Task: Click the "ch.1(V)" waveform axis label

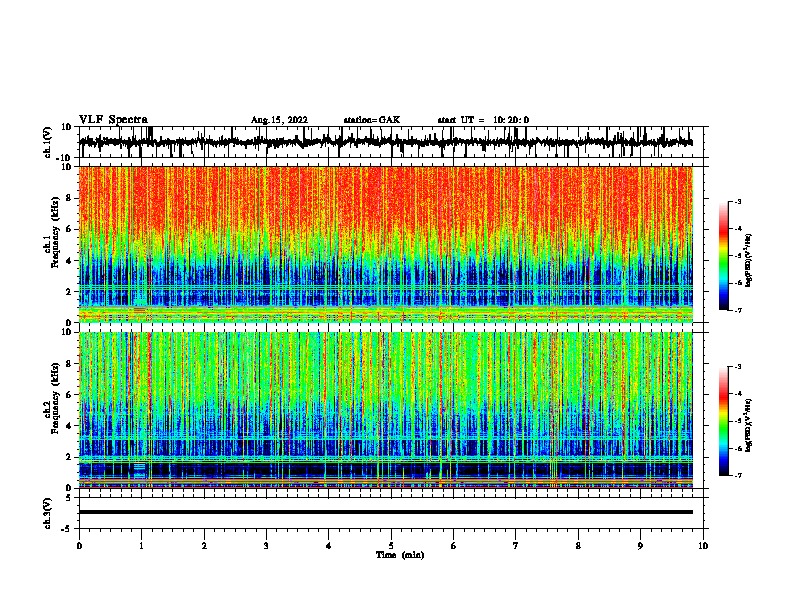Action: click(x=47, y=142)
